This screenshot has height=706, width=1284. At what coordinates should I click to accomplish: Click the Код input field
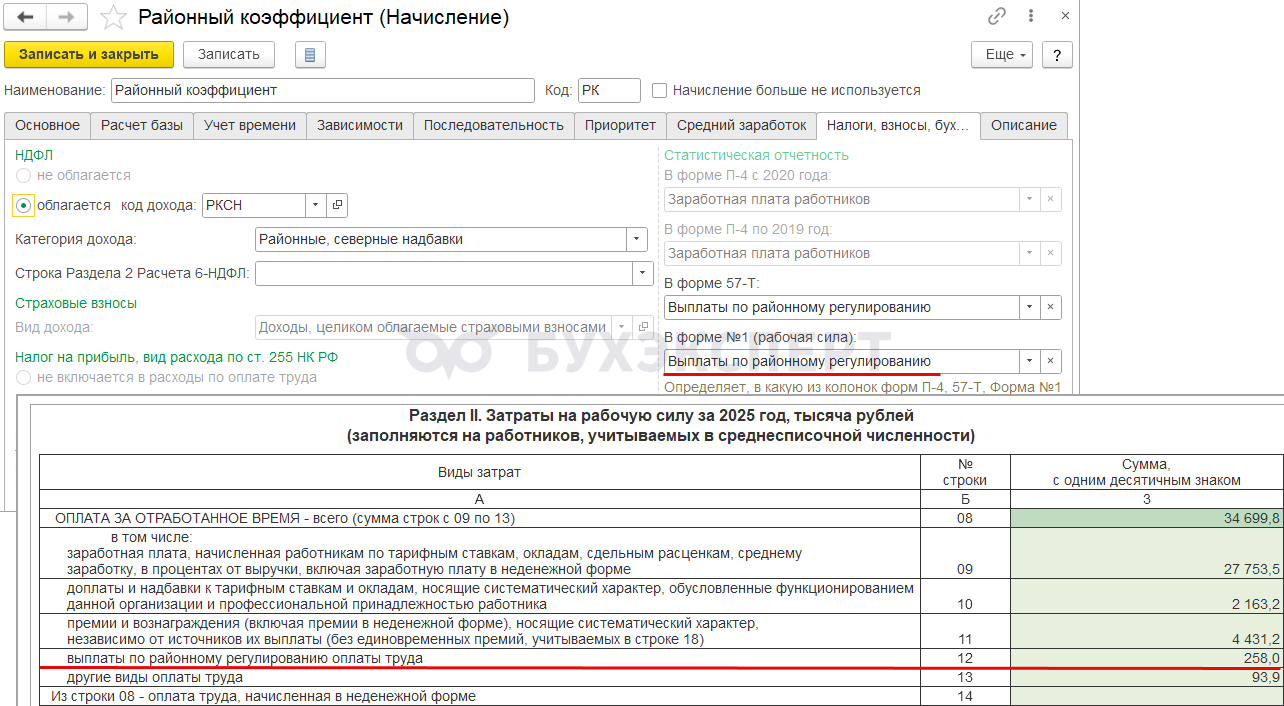tap(609, 90)
